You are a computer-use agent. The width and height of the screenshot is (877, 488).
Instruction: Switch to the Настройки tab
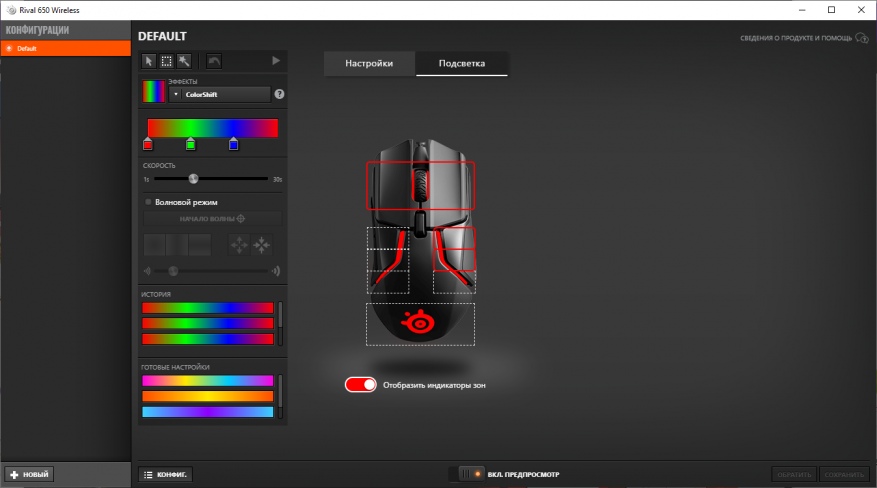tap(369, 63)
